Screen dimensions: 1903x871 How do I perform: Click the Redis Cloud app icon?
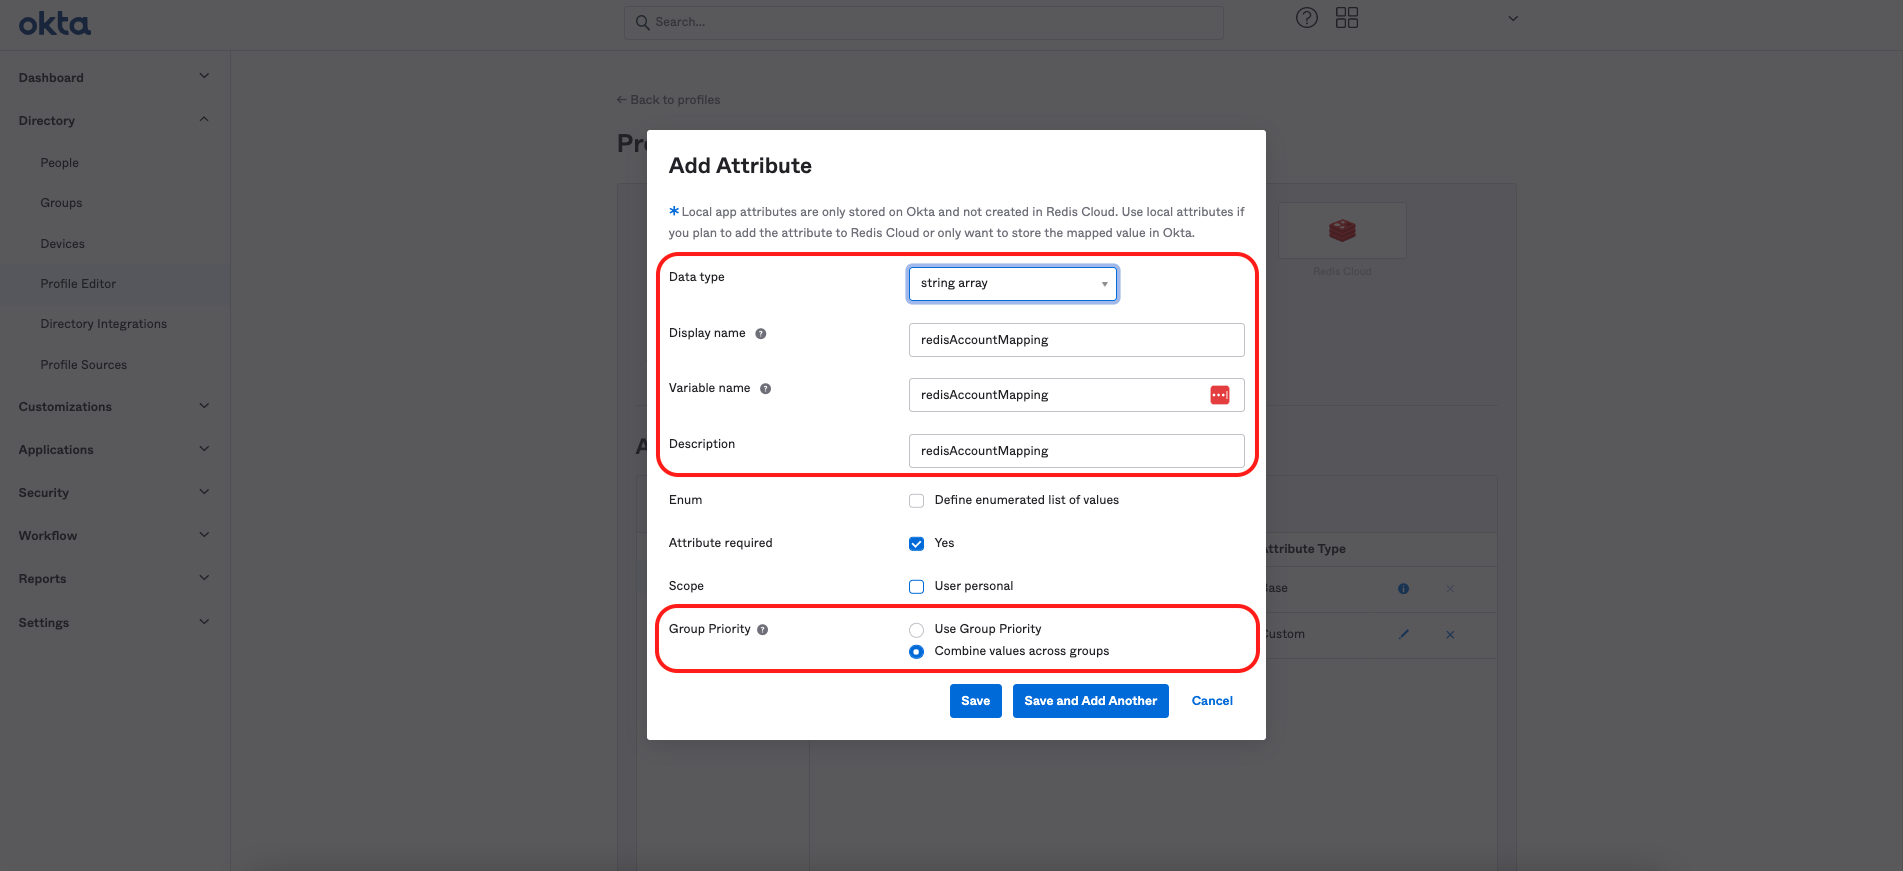click(x=1342, y=231)
